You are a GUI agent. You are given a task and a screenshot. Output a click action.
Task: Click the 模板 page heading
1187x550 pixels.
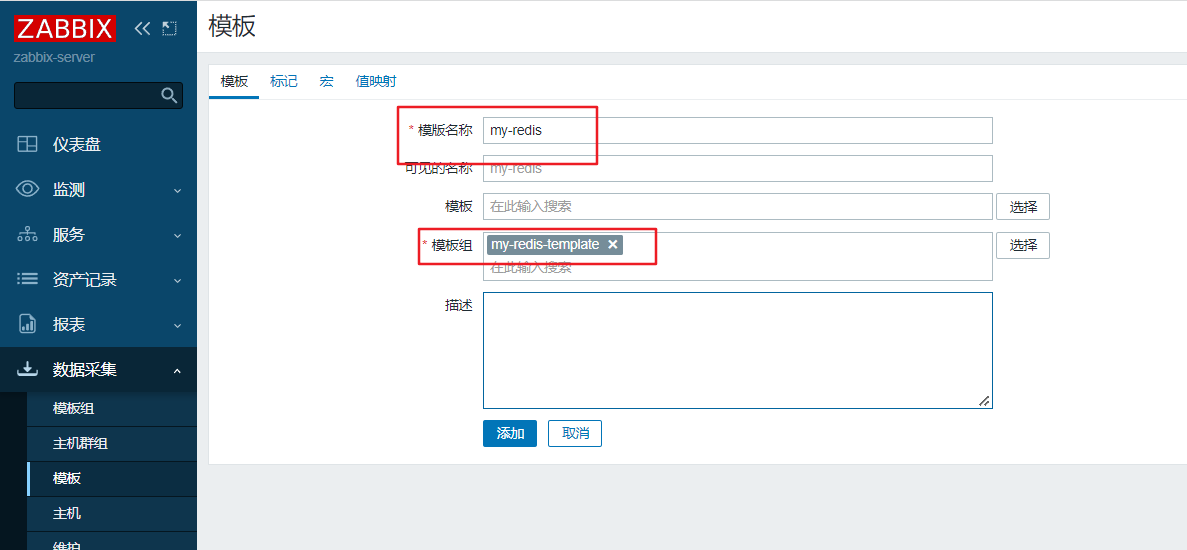[232, 26]
